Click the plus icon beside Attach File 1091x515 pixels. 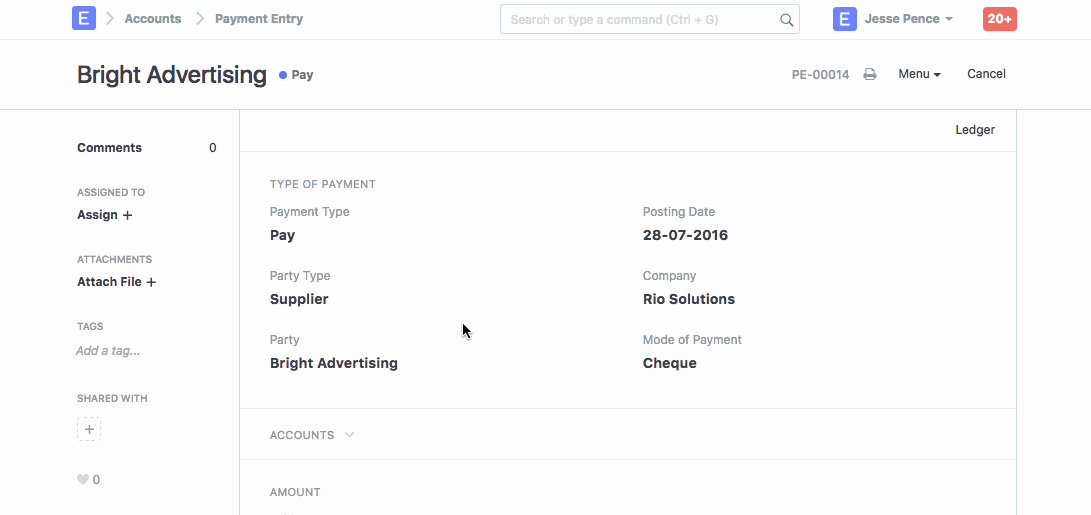click(151, 283)
